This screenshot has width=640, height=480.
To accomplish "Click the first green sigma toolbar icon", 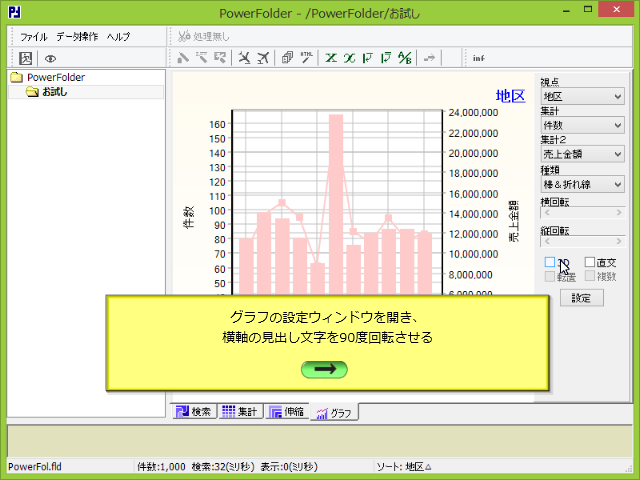I will pos(331,58).
